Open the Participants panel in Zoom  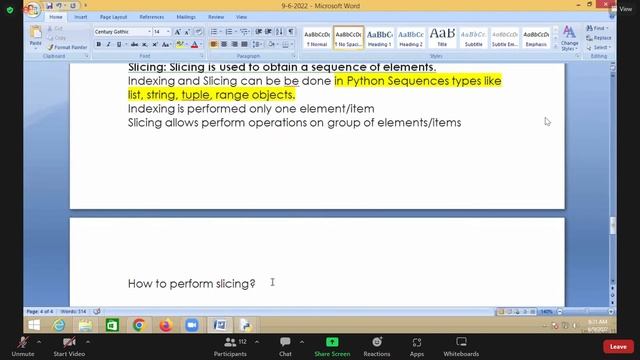tap(231, 346)
